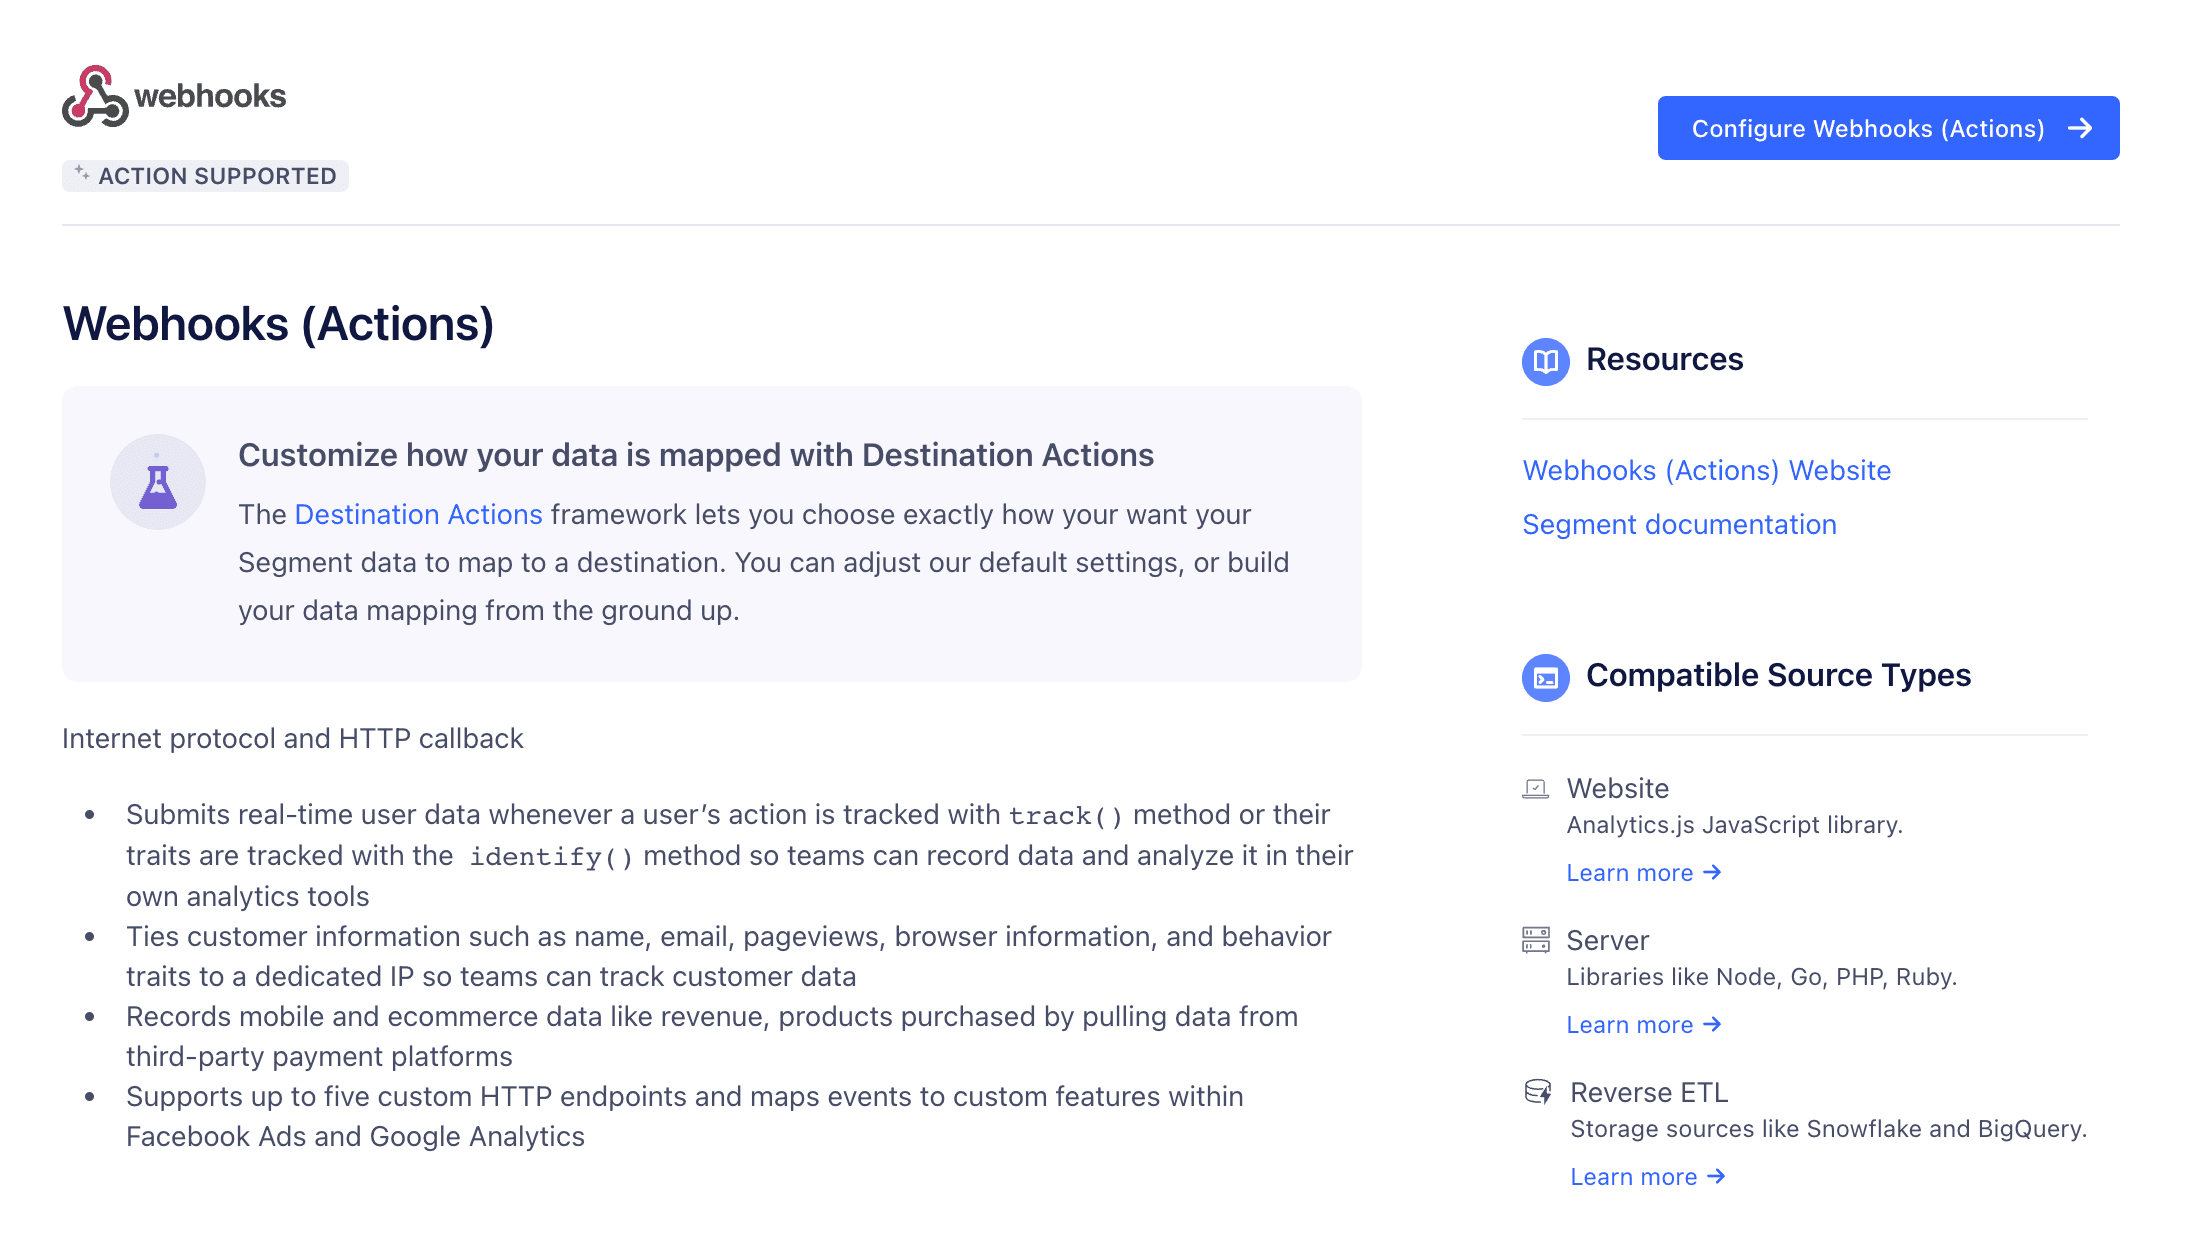Click the arrow inside Configure Webhooks button
Viewport: 2188px width, 1236px height.
coord(2081,128)
